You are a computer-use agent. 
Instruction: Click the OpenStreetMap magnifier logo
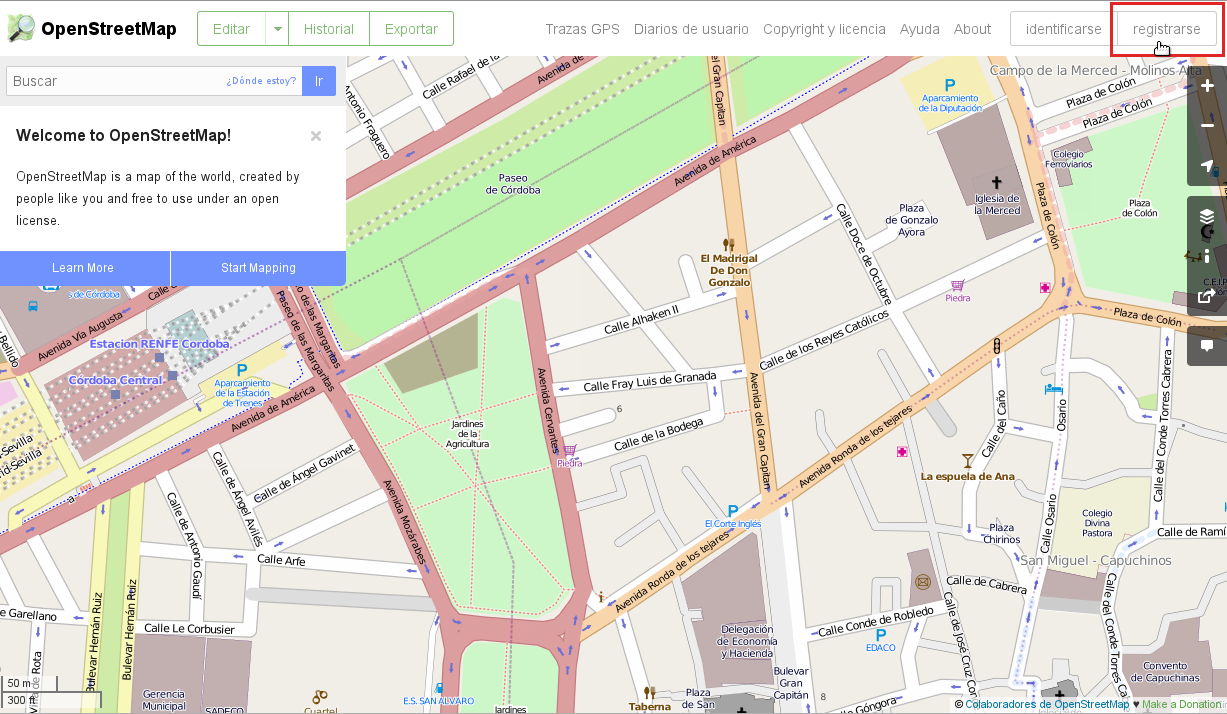20,29
